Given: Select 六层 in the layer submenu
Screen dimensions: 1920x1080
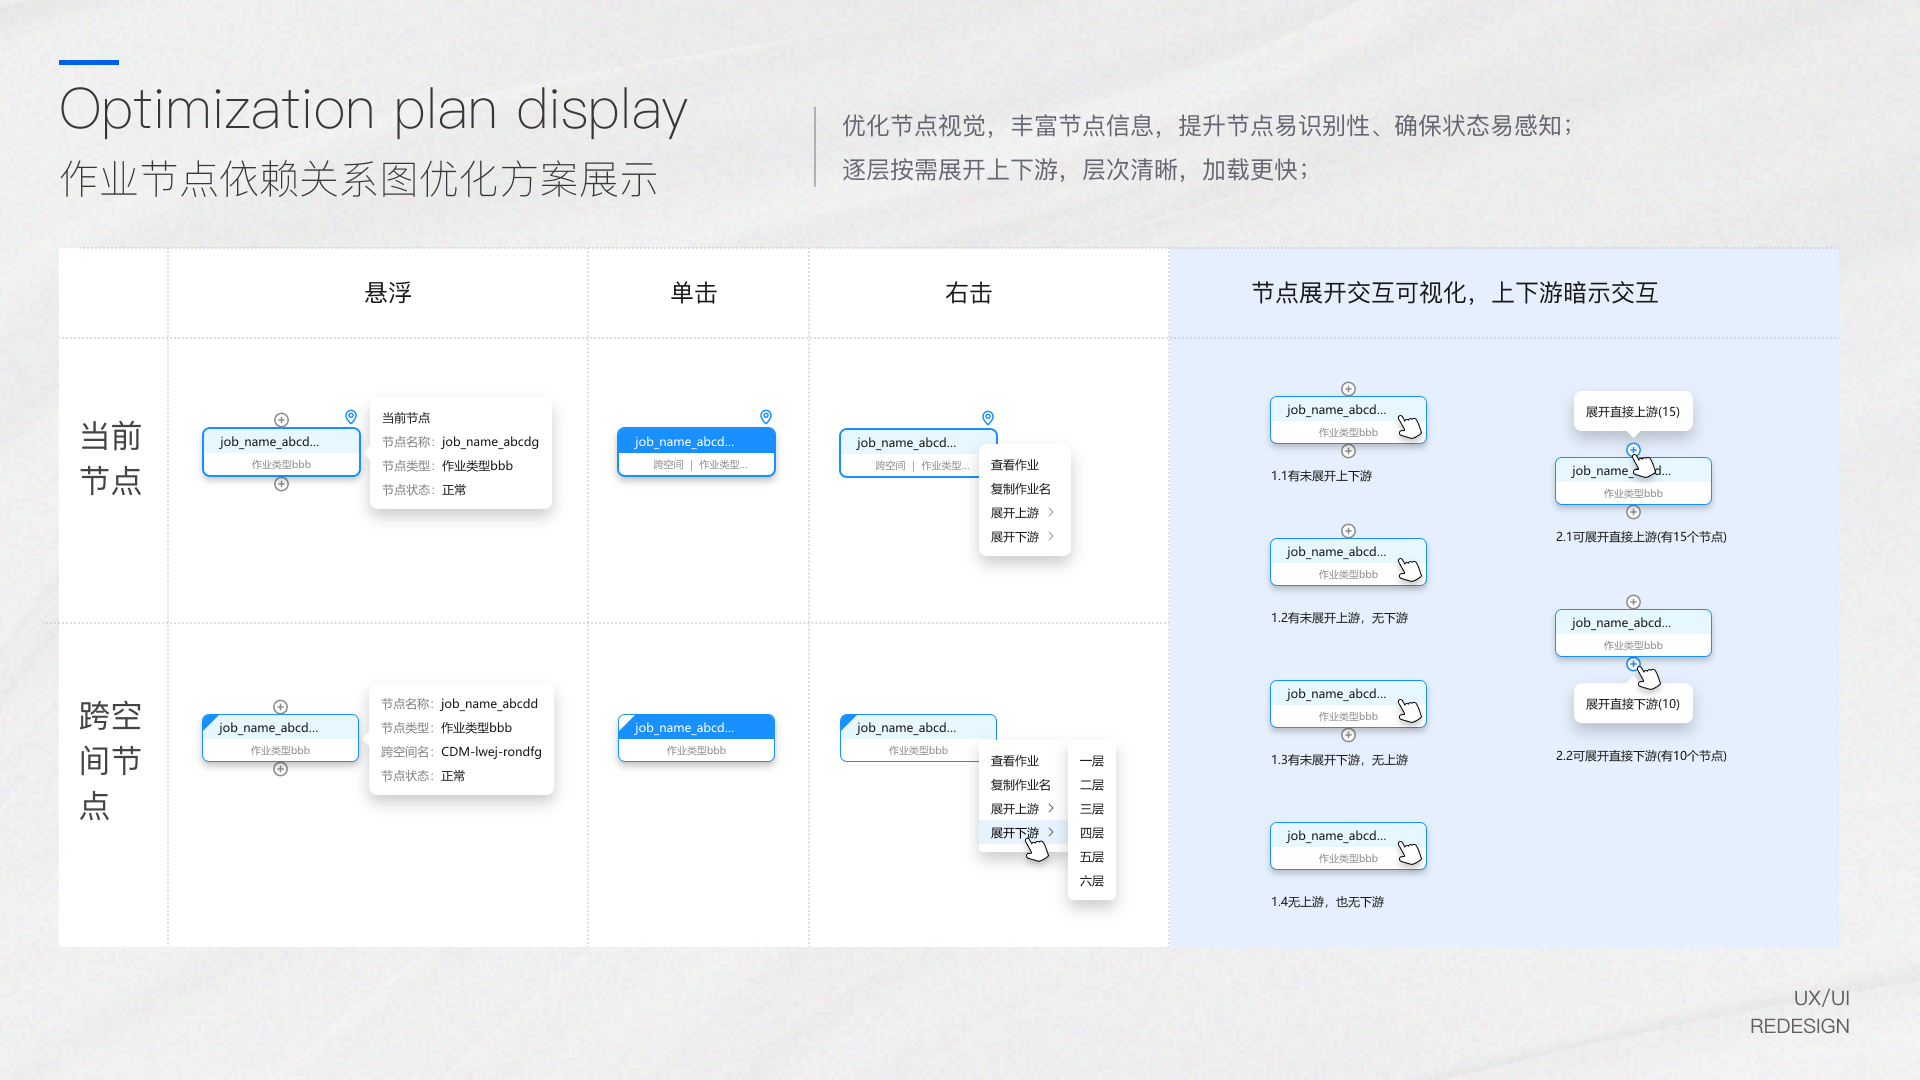Looking at the screenshot, I should tap(1092, 881).
